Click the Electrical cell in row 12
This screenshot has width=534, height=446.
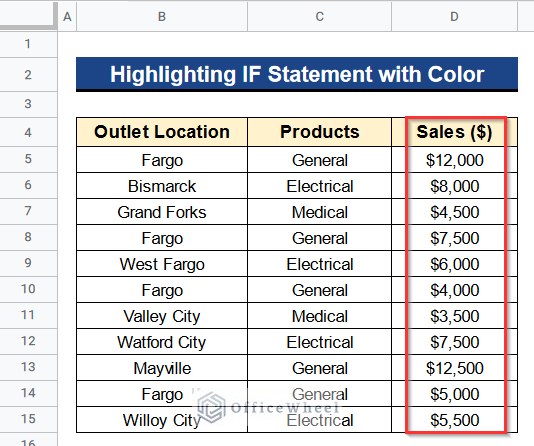tap(319, 342)
